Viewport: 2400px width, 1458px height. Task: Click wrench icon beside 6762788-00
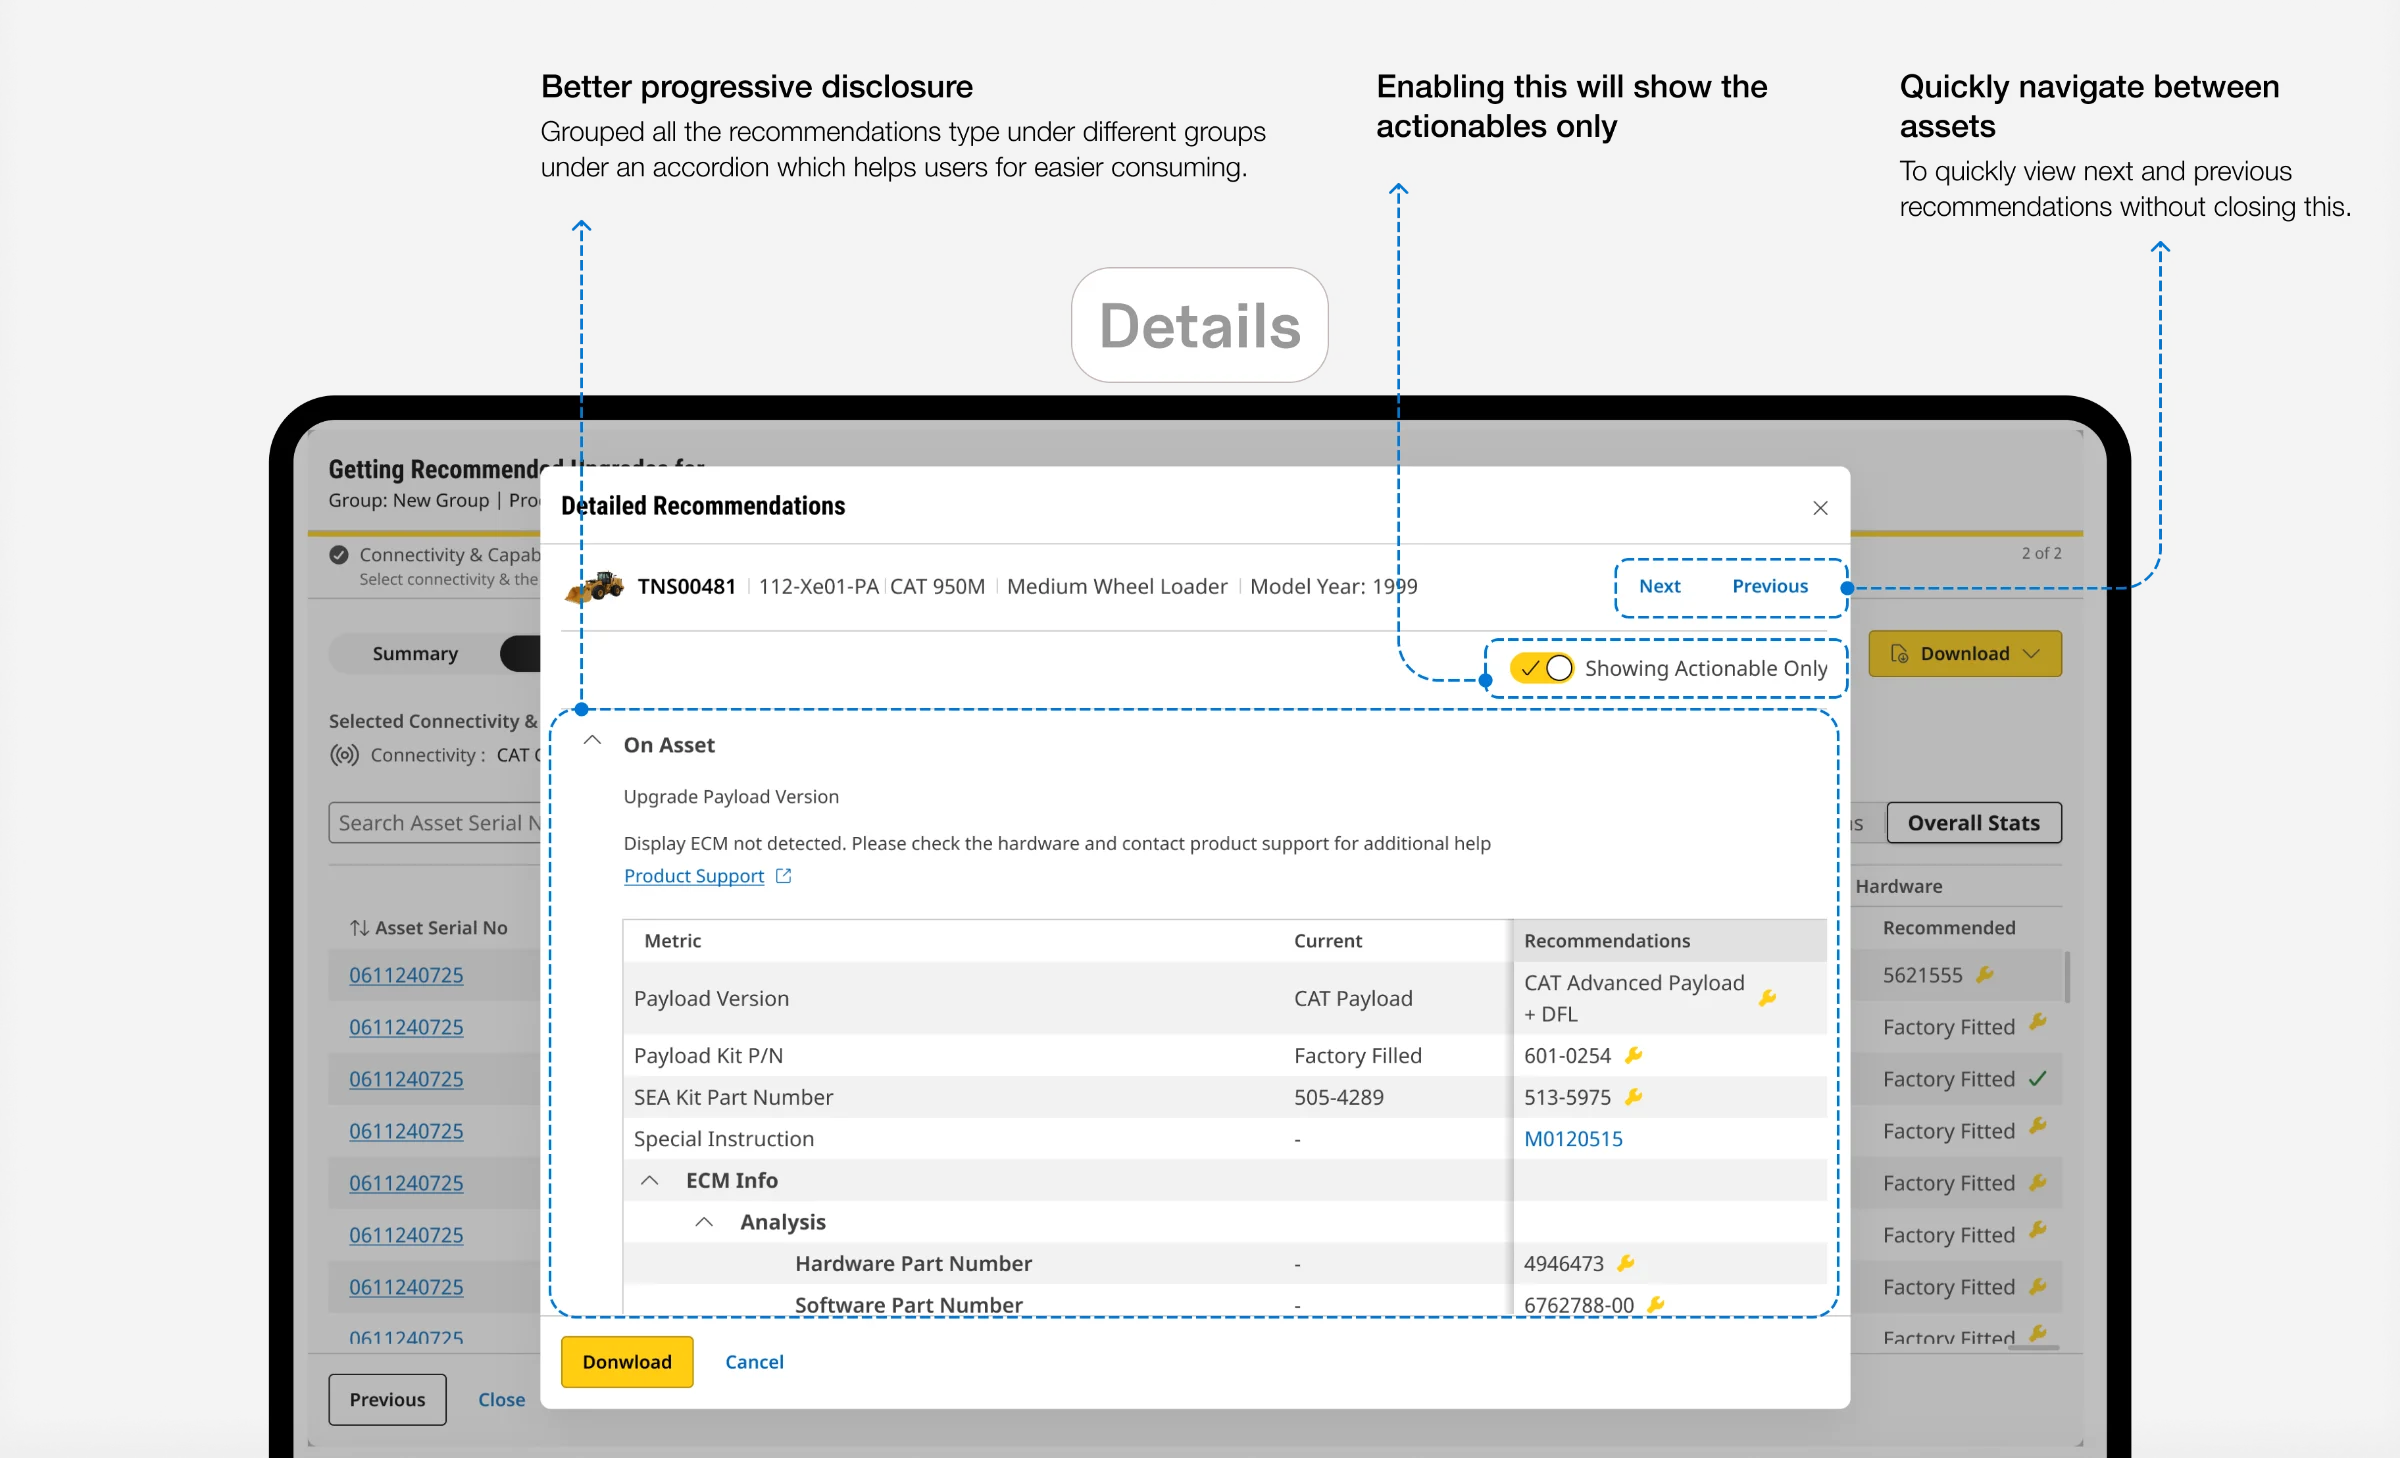(x=1656, y=1304)
